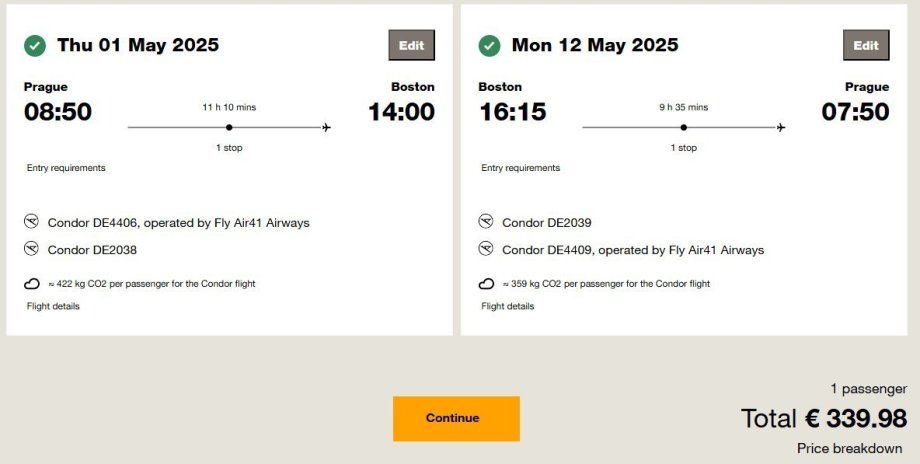Image resolution: width=920 pixels, height=464 pixels.
Task: Open the Price breakdown
Action: (852, 448)
